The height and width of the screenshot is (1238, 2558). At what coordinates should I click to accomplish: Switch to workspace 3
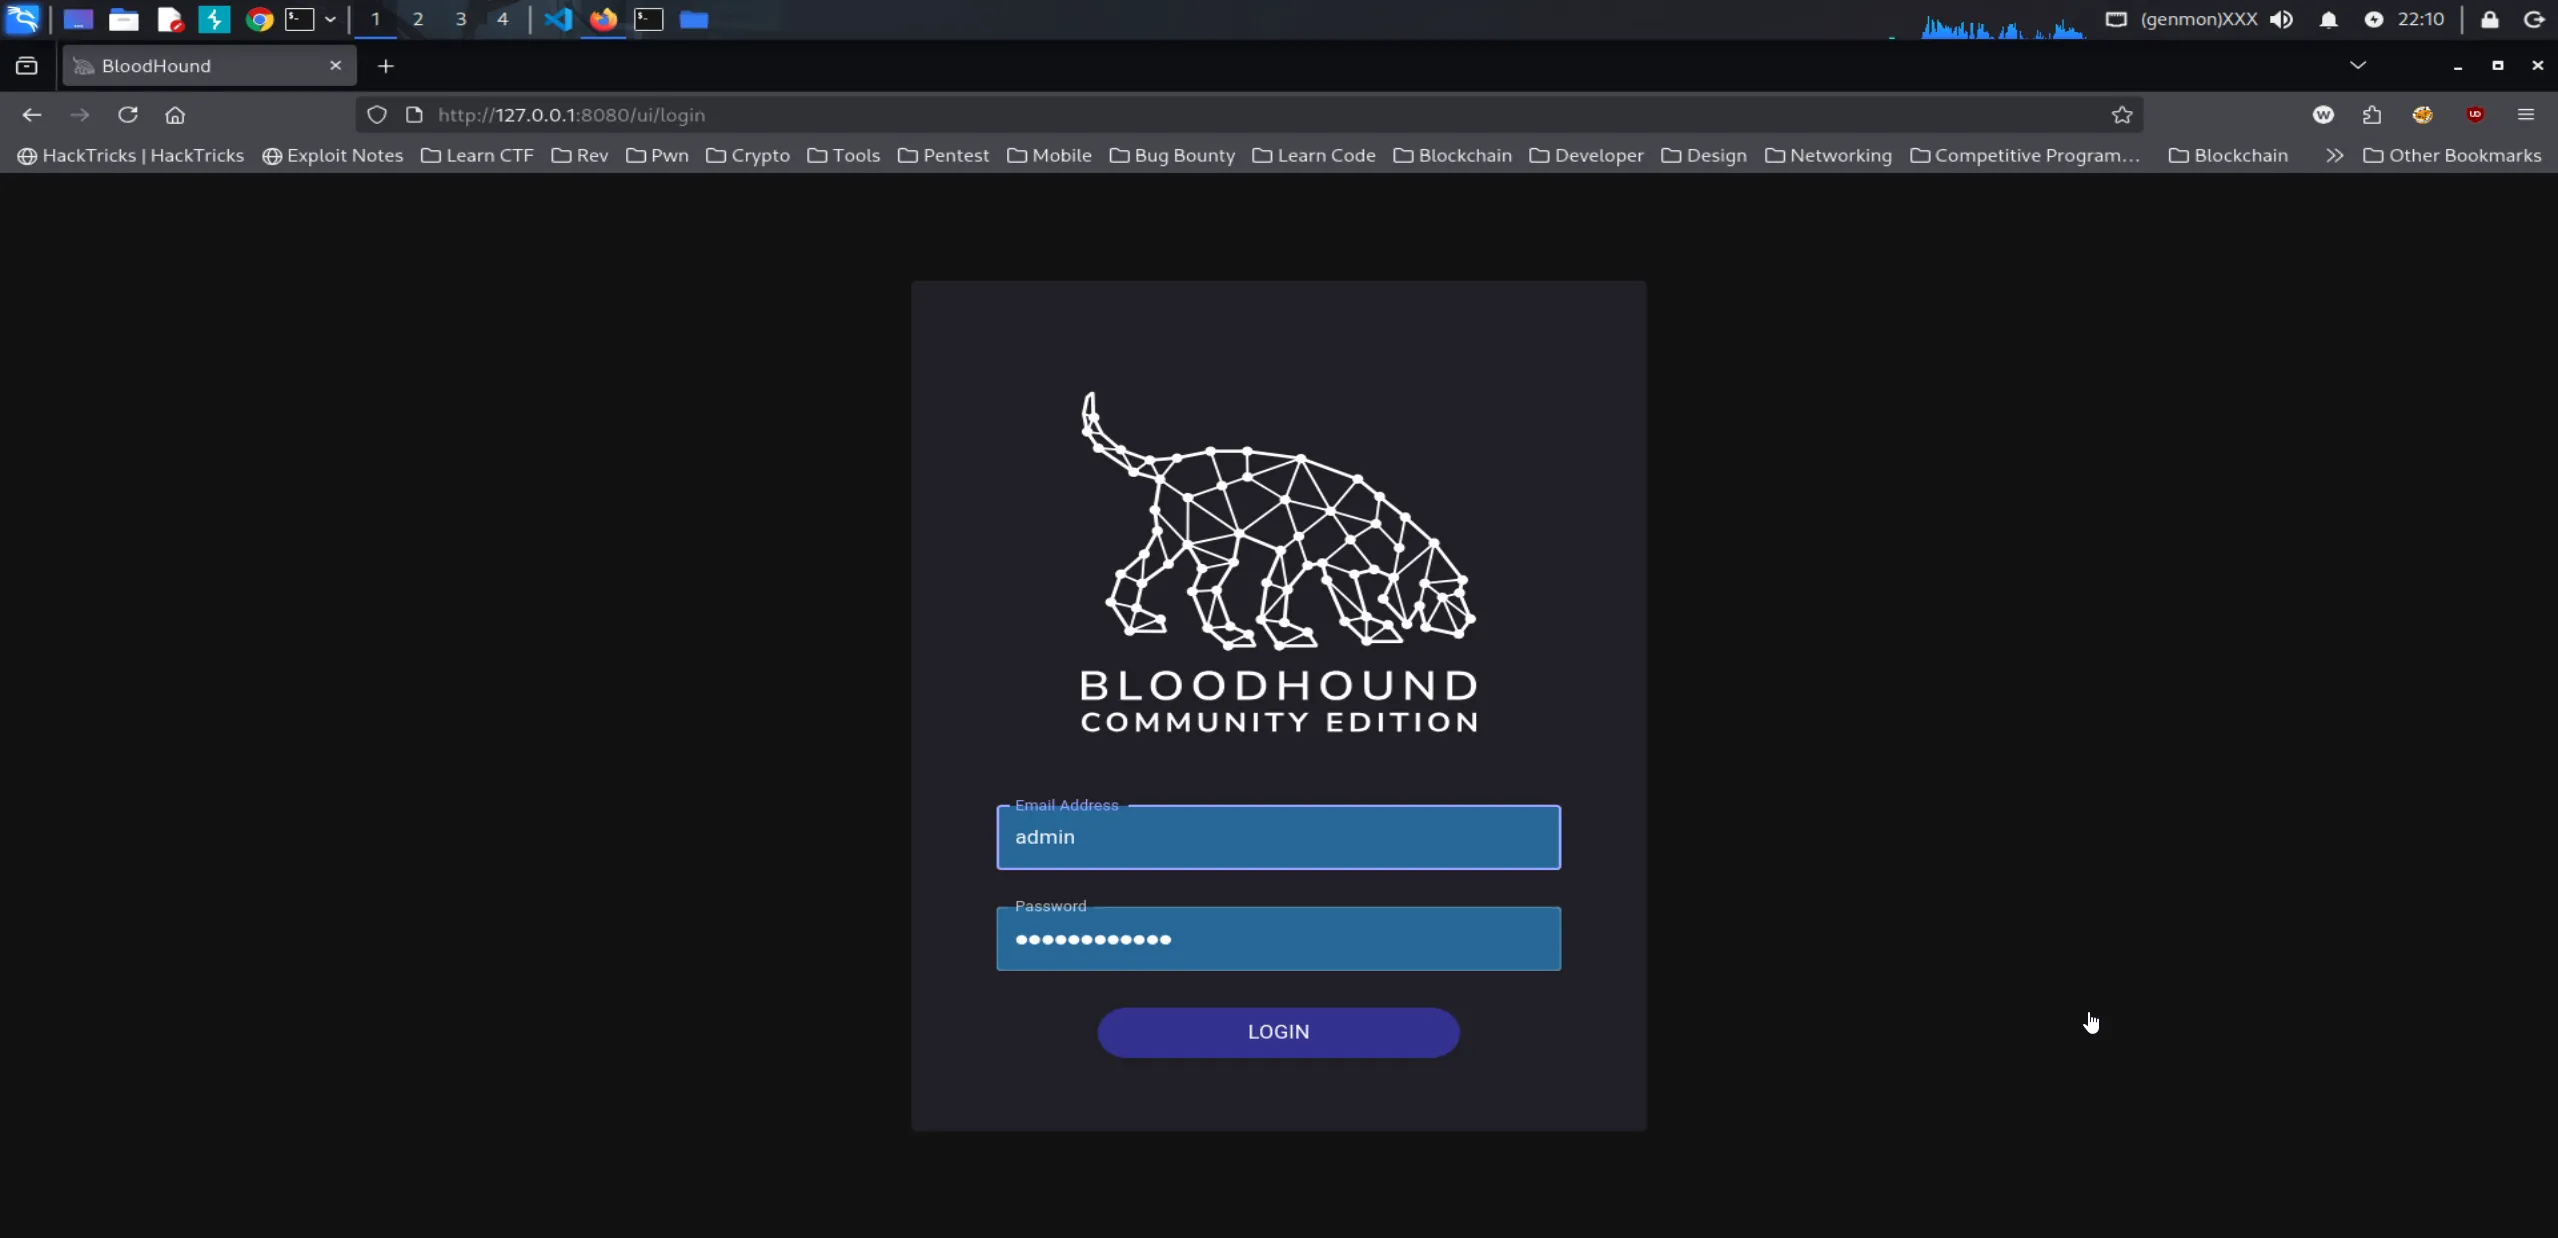(460, 19)
